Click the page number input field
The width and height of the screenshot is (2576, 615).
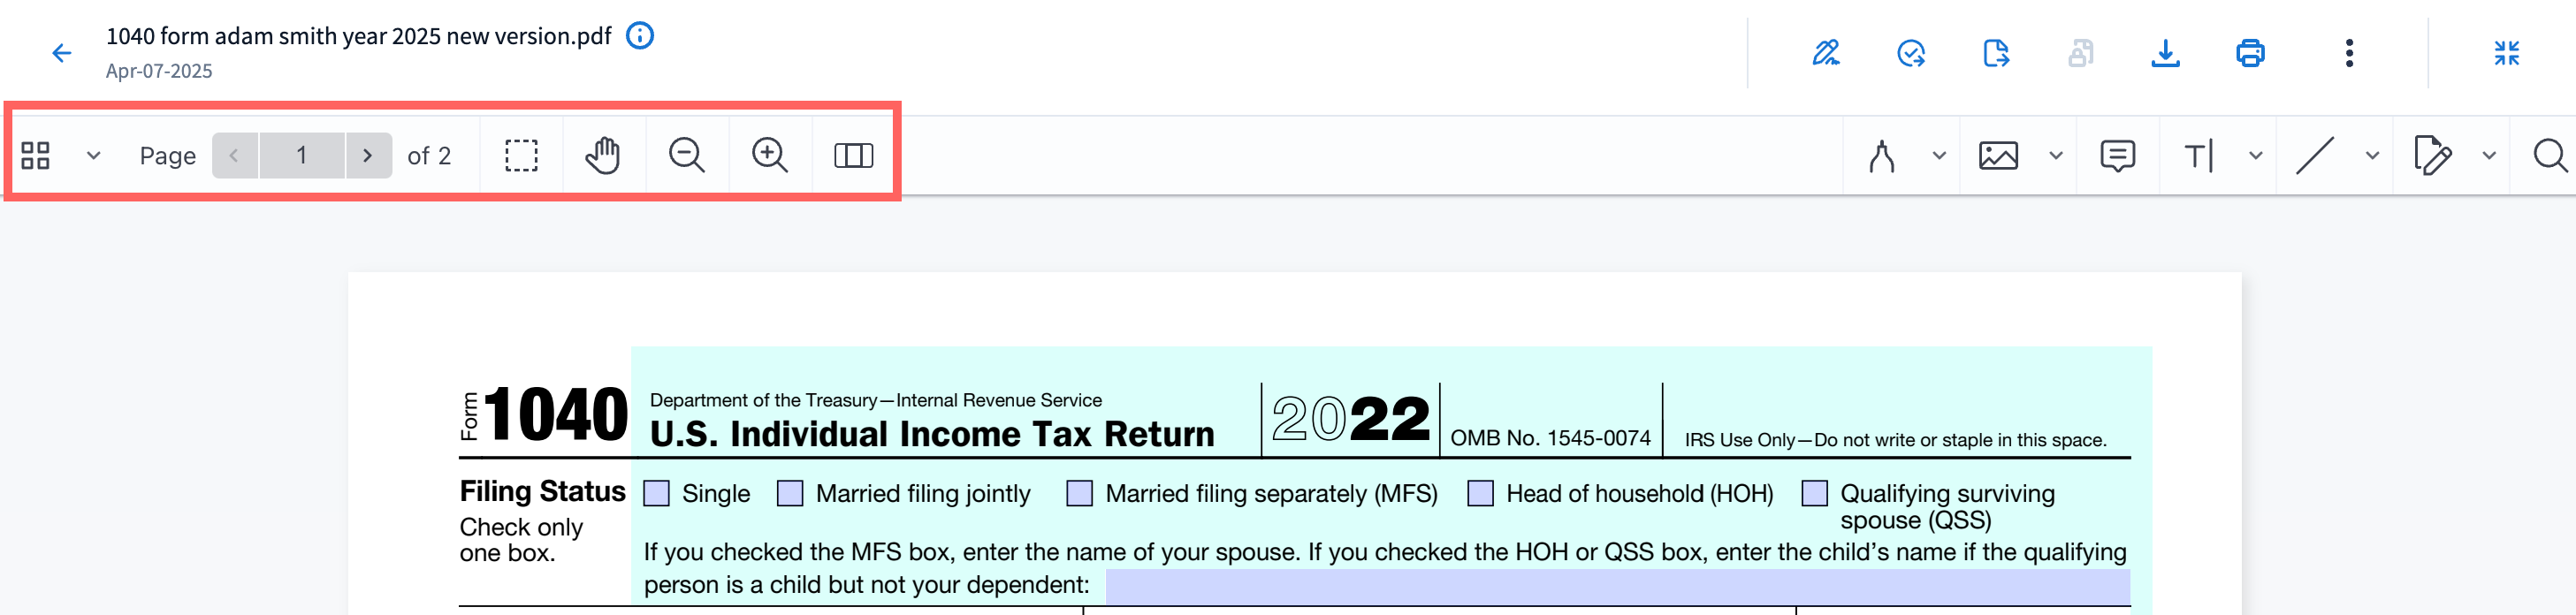coord(301,156)
